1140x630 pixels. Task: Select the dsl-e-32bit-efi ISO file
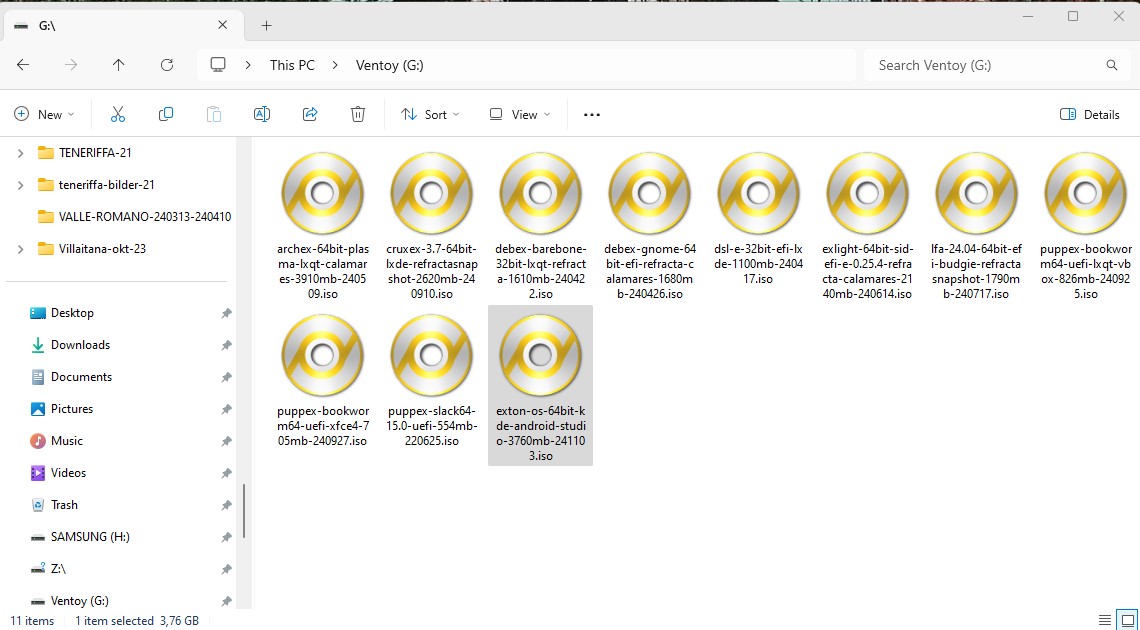tap(758, 218)
